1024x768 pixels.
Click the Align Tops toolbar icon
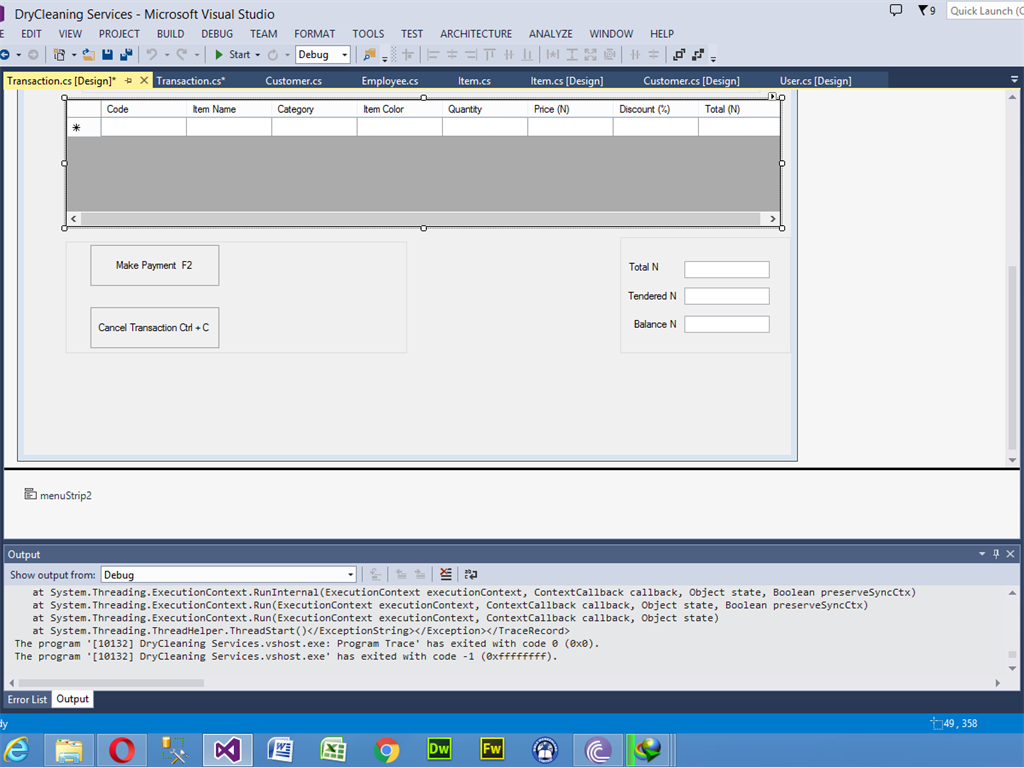tap(490, 55)
